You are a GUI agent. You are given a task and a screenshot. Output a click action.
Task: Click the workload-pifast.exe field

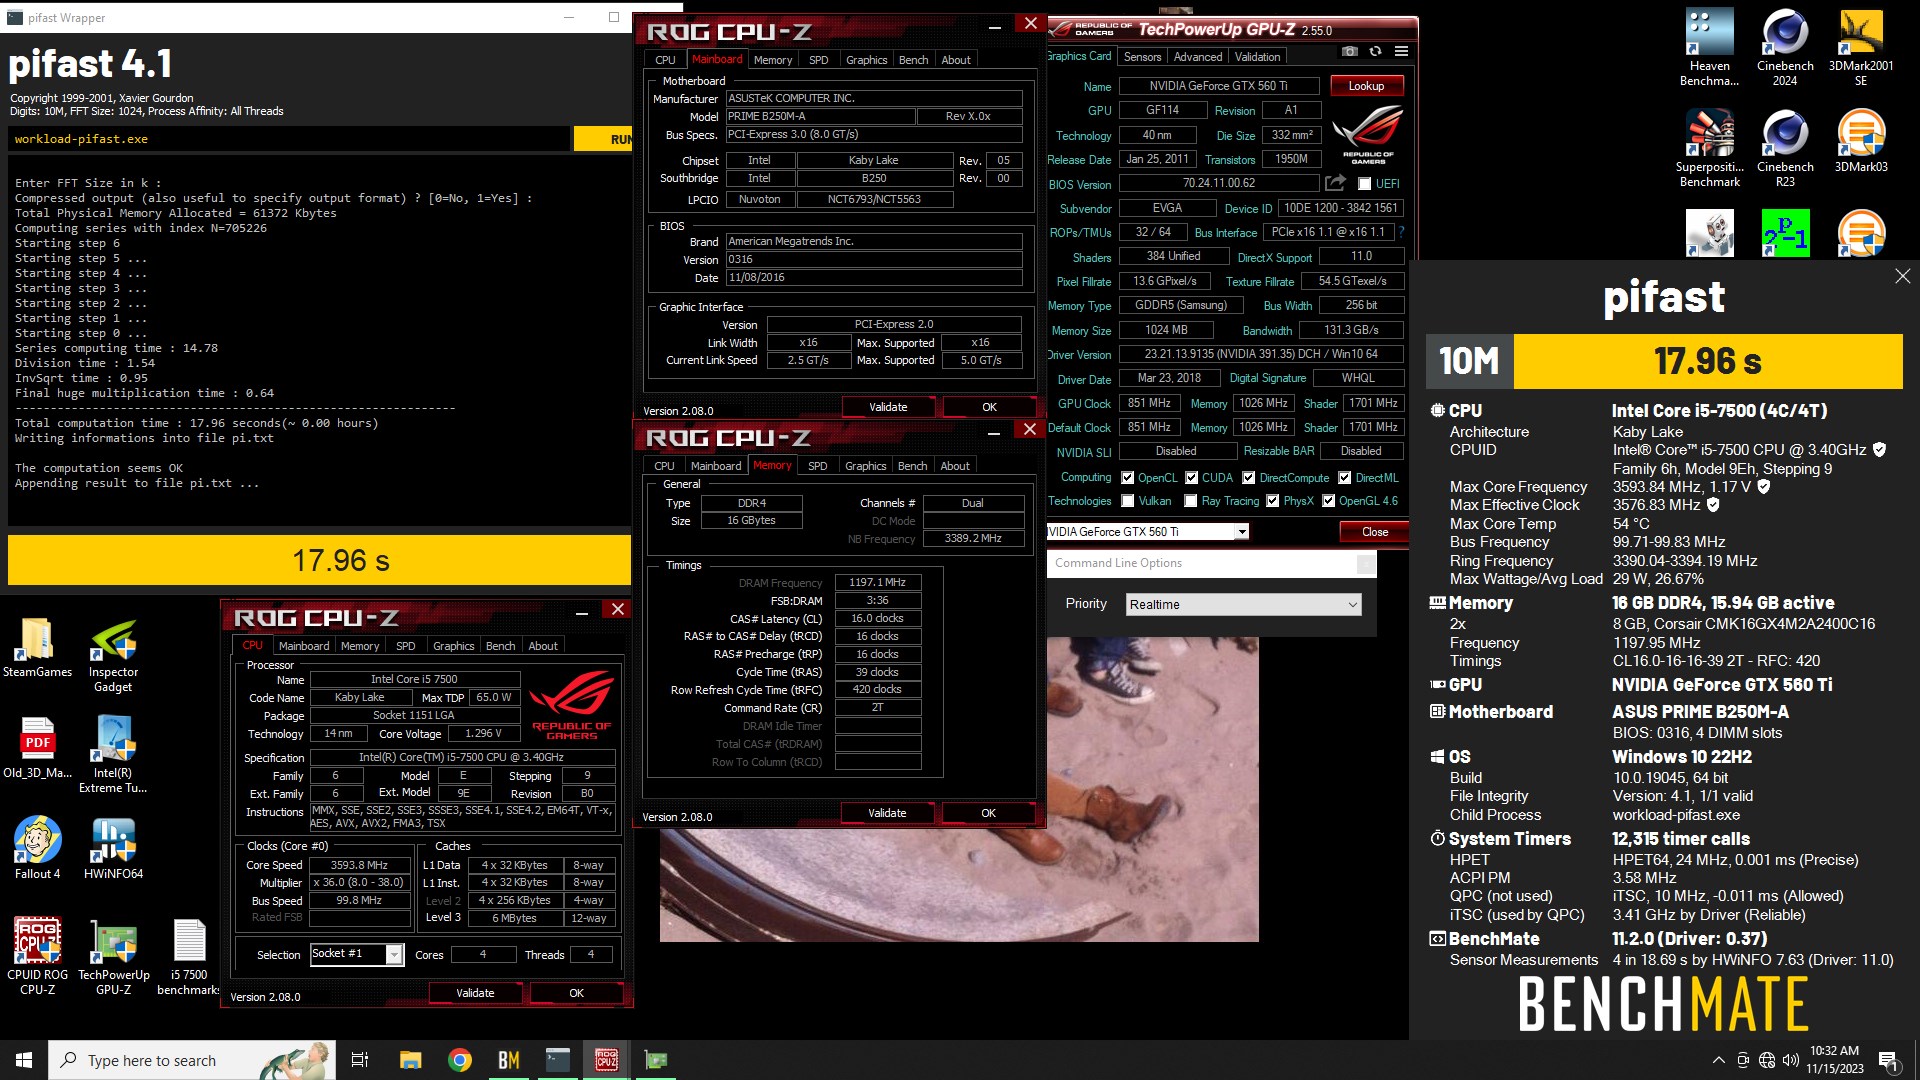289,139
